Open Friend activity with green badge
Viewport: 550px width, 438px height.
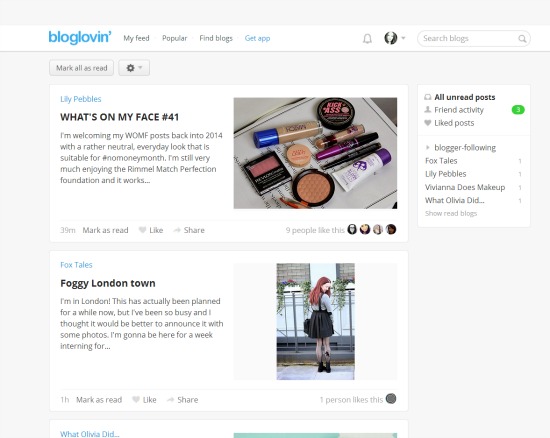(x=474, y=110)
